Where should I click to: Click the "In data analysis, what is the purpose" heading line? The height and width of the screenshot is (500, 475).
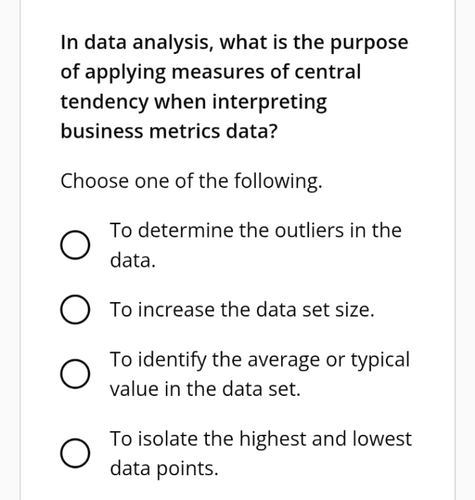coord(234,43)
